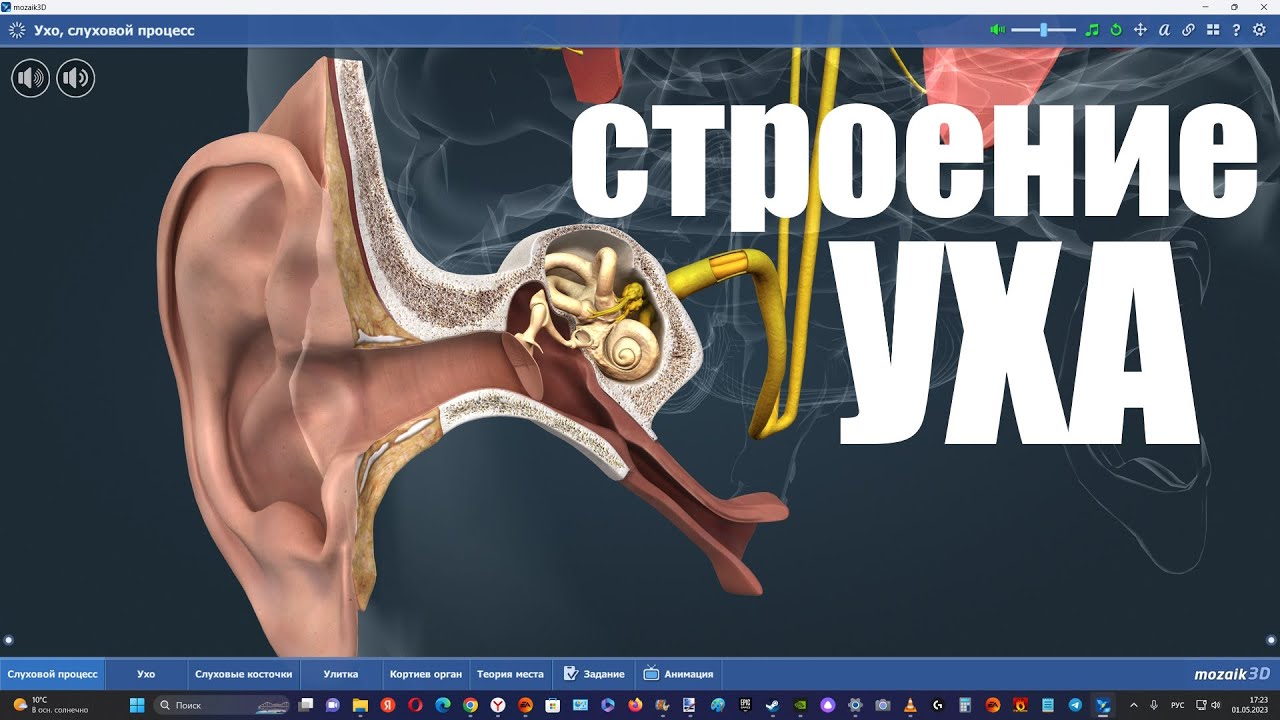Open the Yandex Я icon on taskbar
1280x720 pixels.
[388, 705]
